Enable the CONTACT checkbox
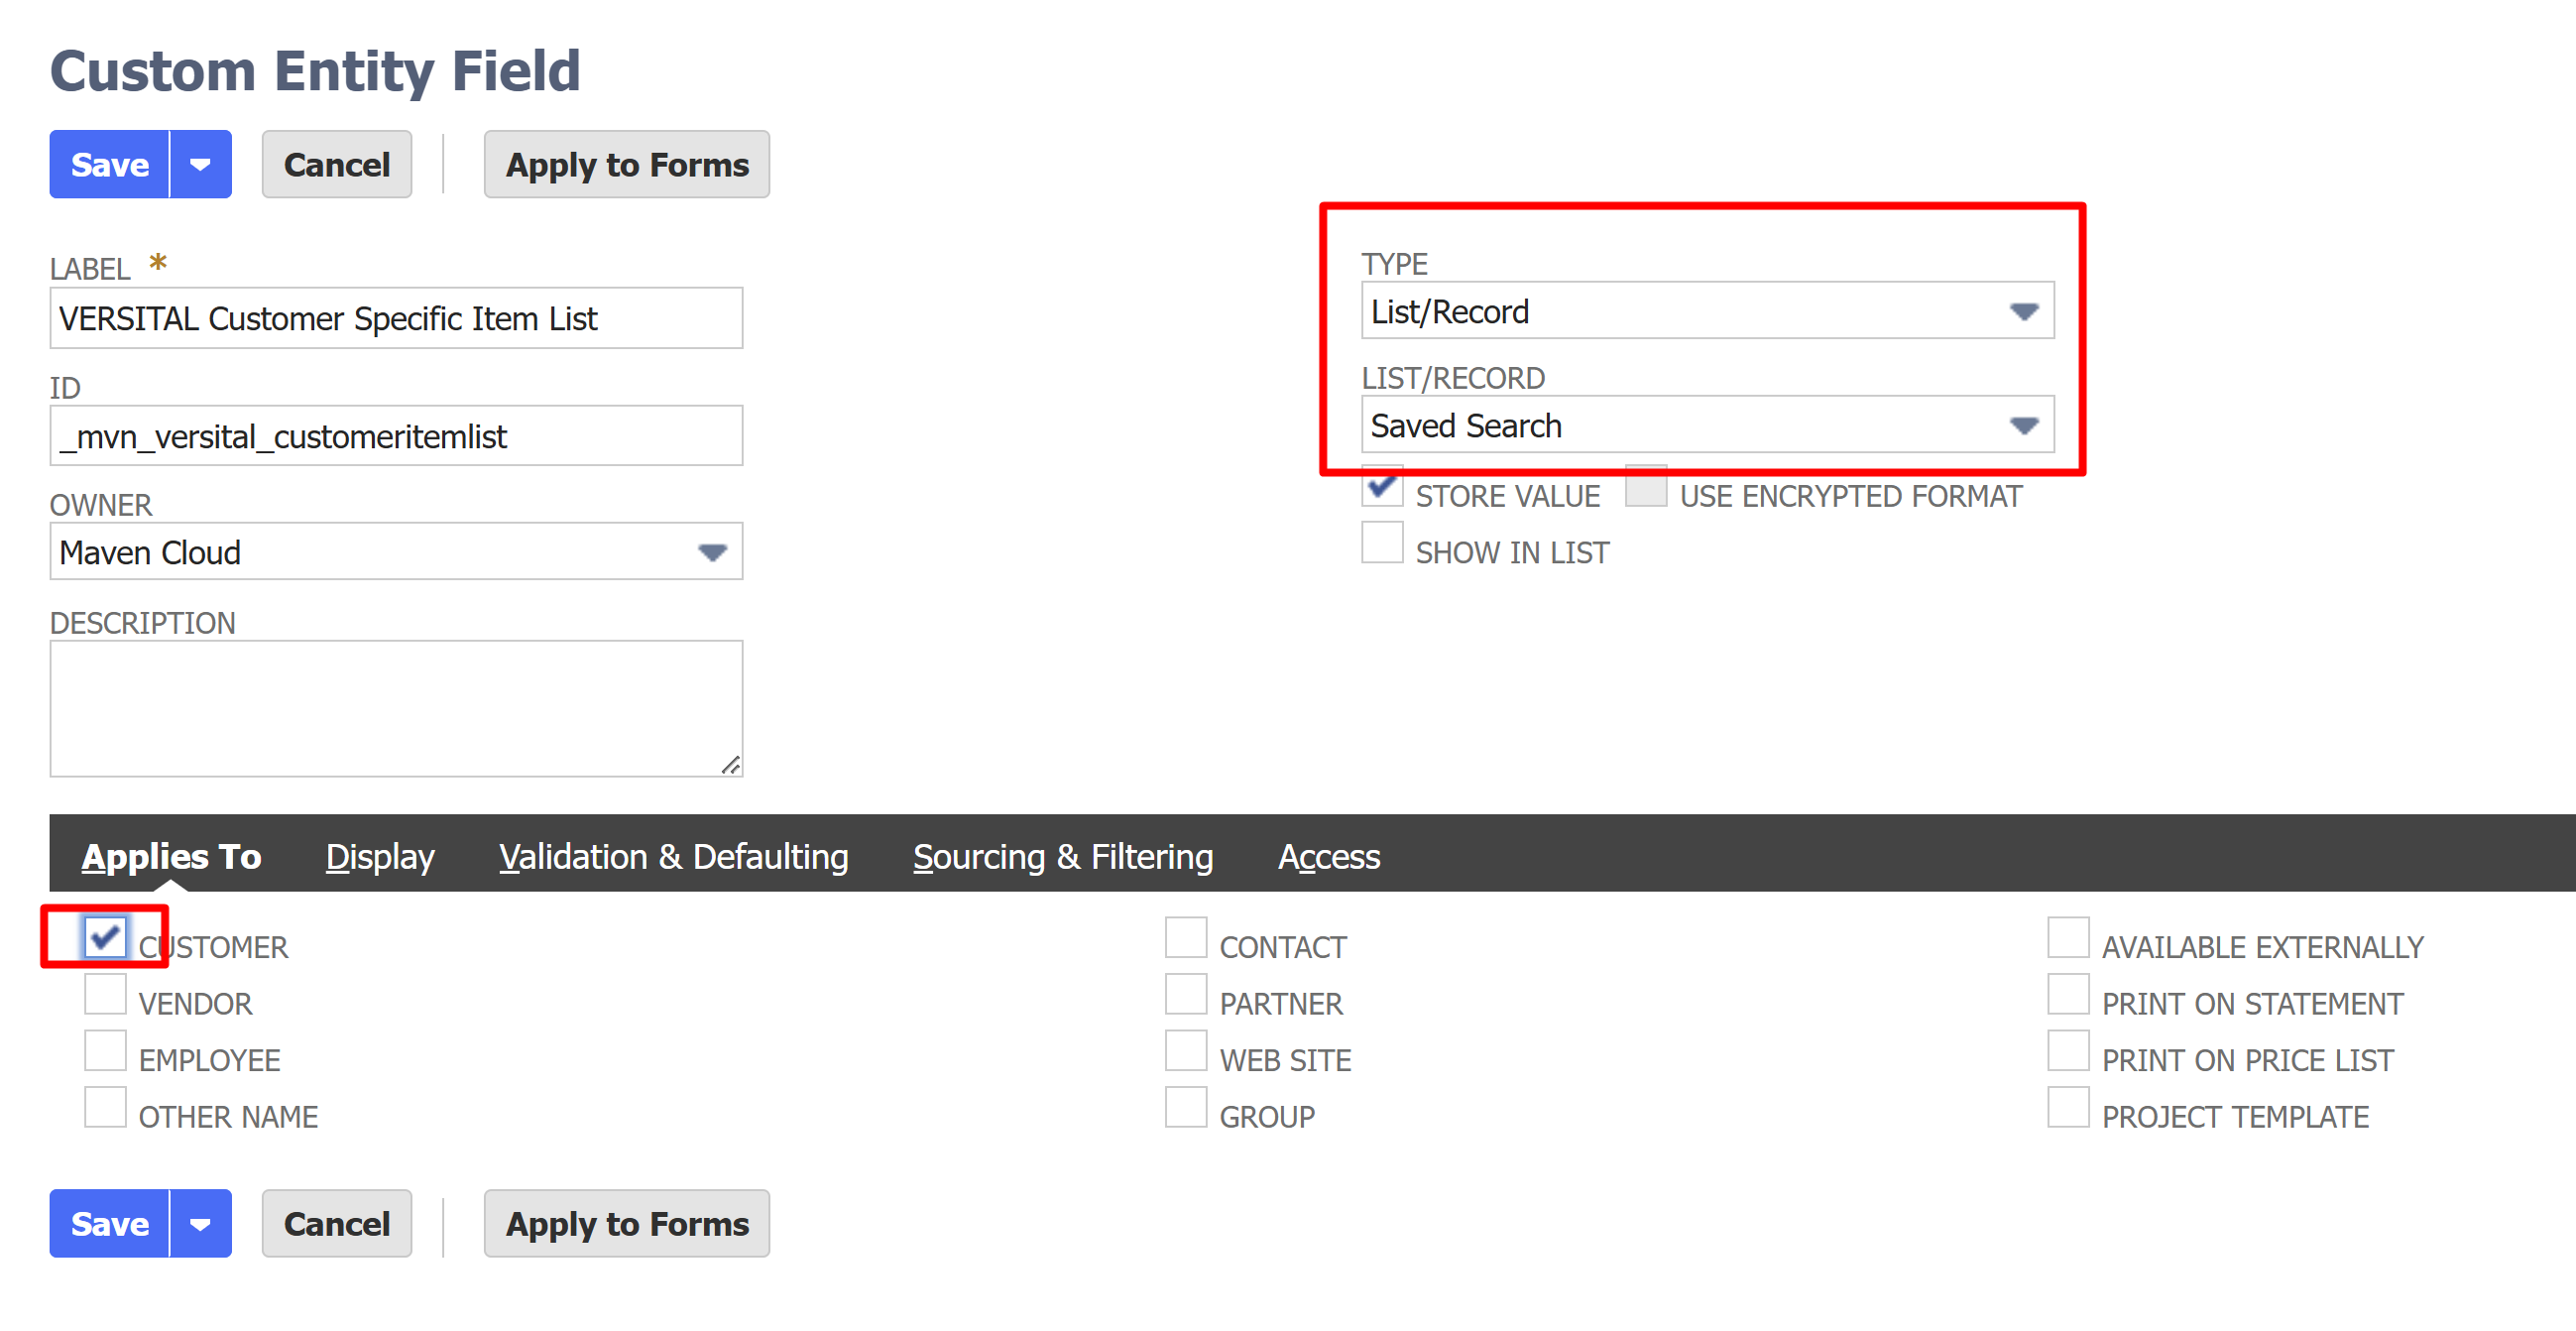 pos(1186,938)
